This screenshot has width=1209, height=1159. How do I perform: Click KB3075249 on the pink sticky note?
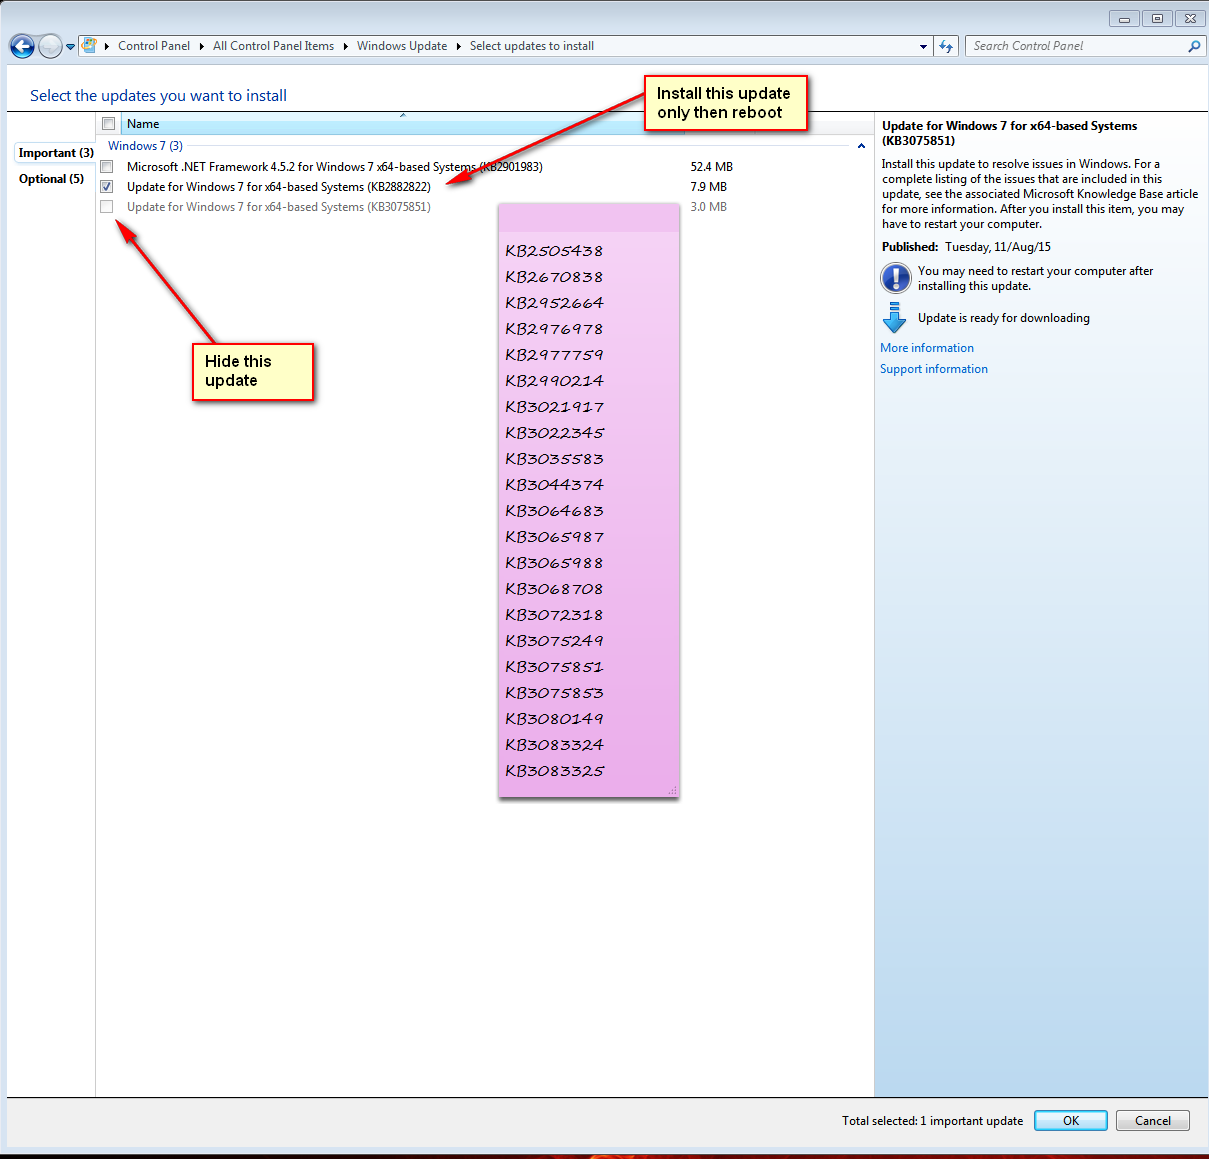point(554,641)
